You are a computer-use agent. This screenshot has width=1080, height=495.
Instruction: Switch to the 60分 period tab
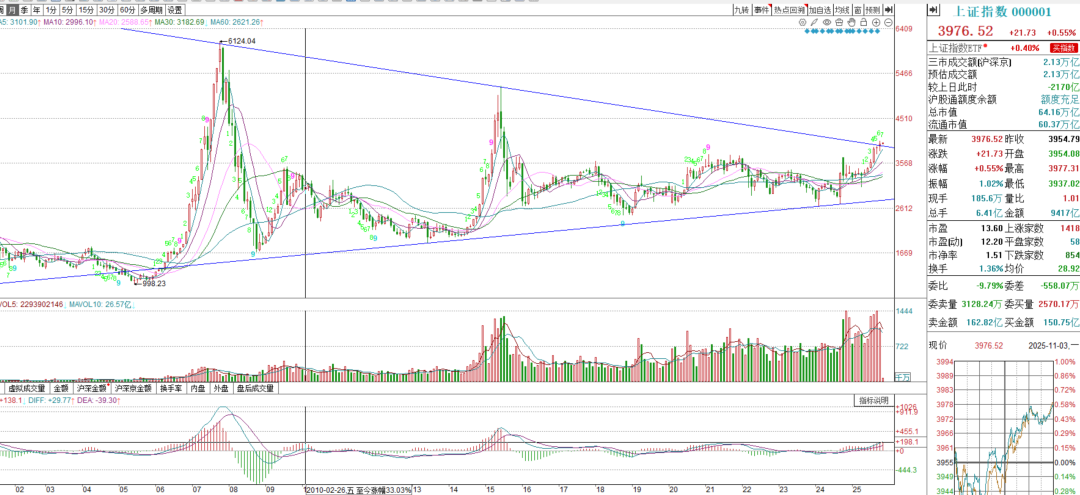tap(127, 10)
